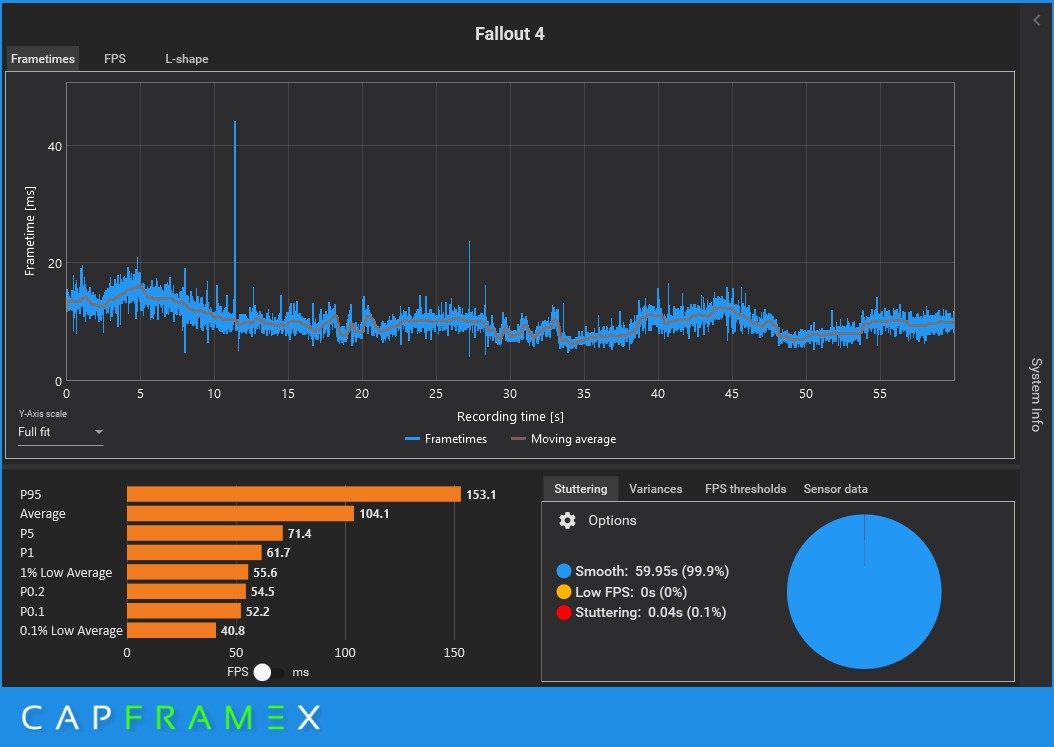Click the Moving average legend marker
The image size is (1054, 747).
[518, 439]
